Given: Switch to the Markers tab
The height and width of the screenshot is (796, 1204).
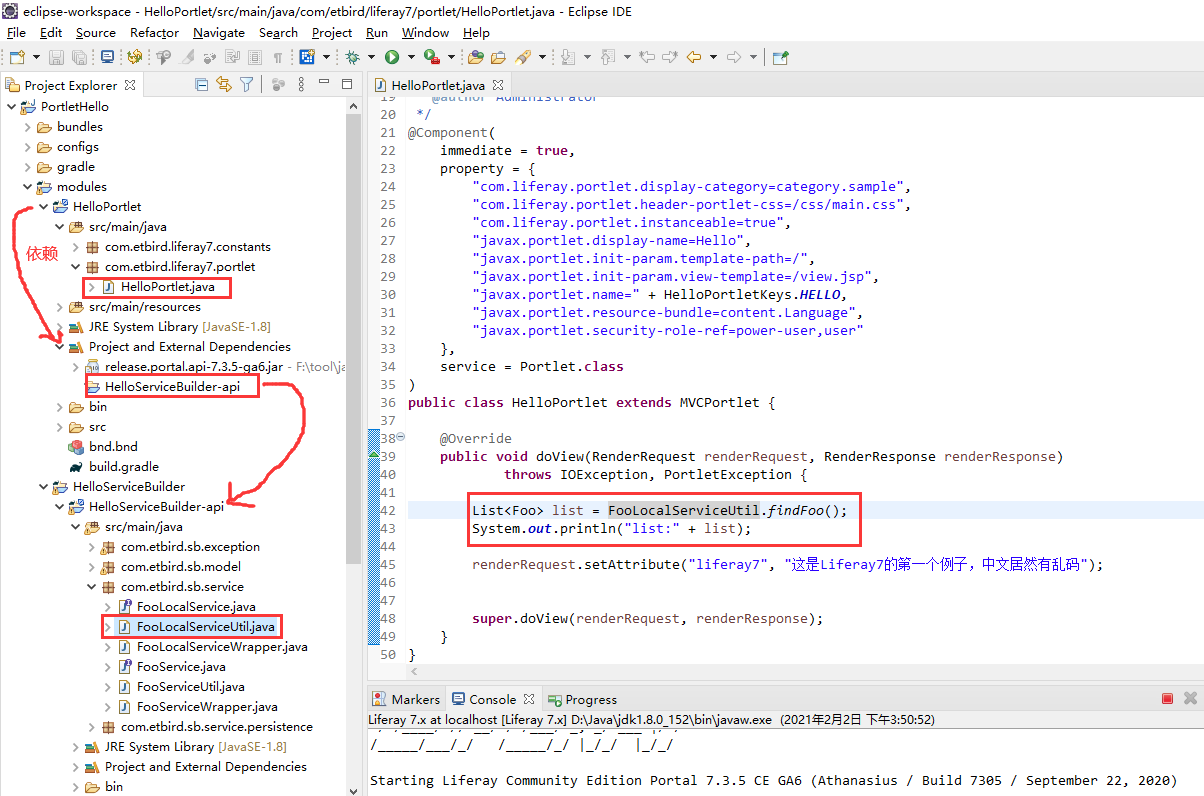Looking at the screenshot, I should (x=406, y=699).
